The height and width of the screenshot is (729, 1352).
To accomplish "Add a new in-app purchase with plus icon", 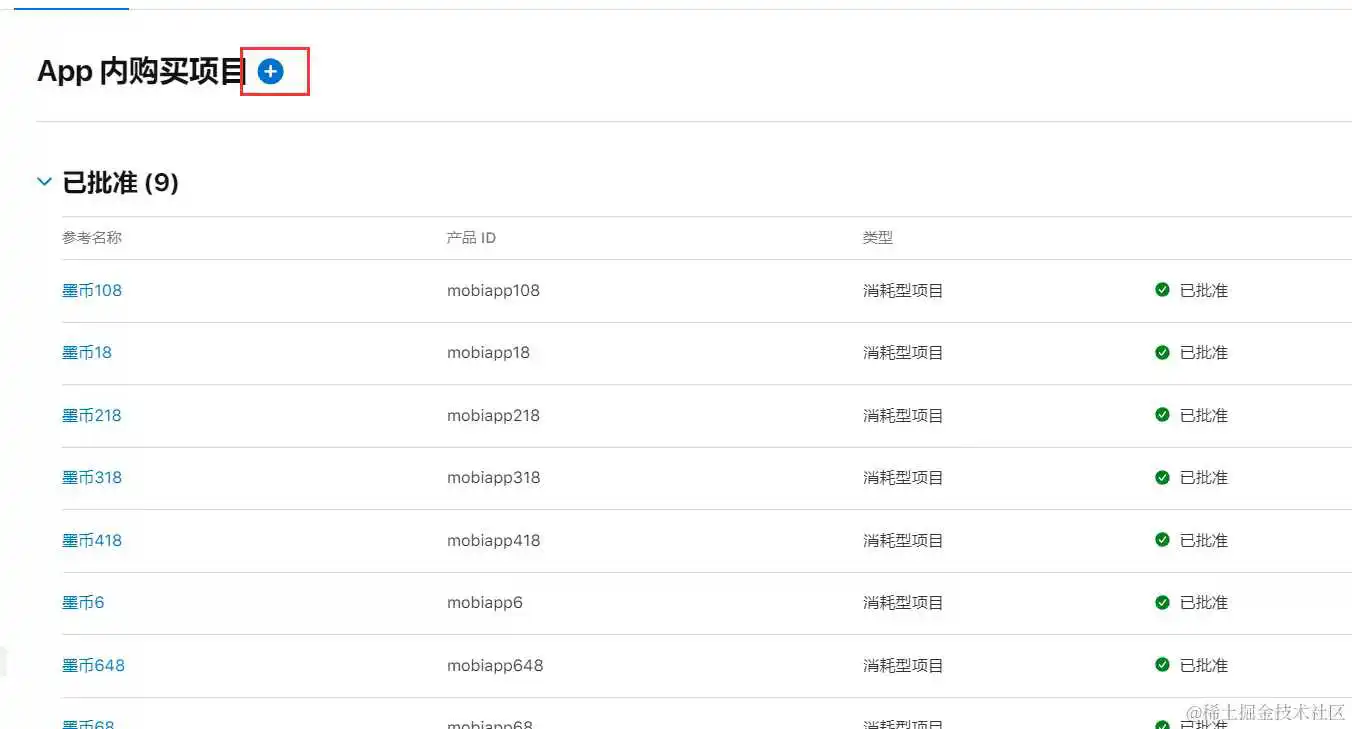I will [270, 71].
